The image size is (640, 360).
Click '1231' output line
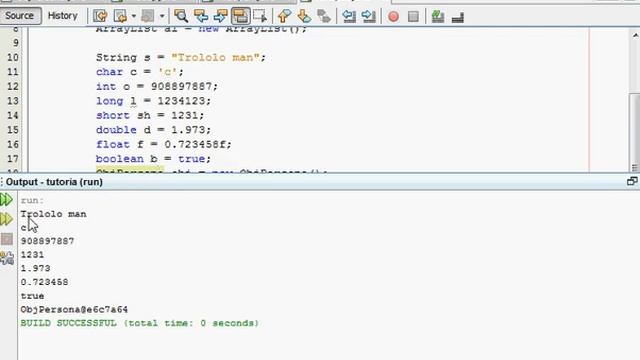click(32, 255)
